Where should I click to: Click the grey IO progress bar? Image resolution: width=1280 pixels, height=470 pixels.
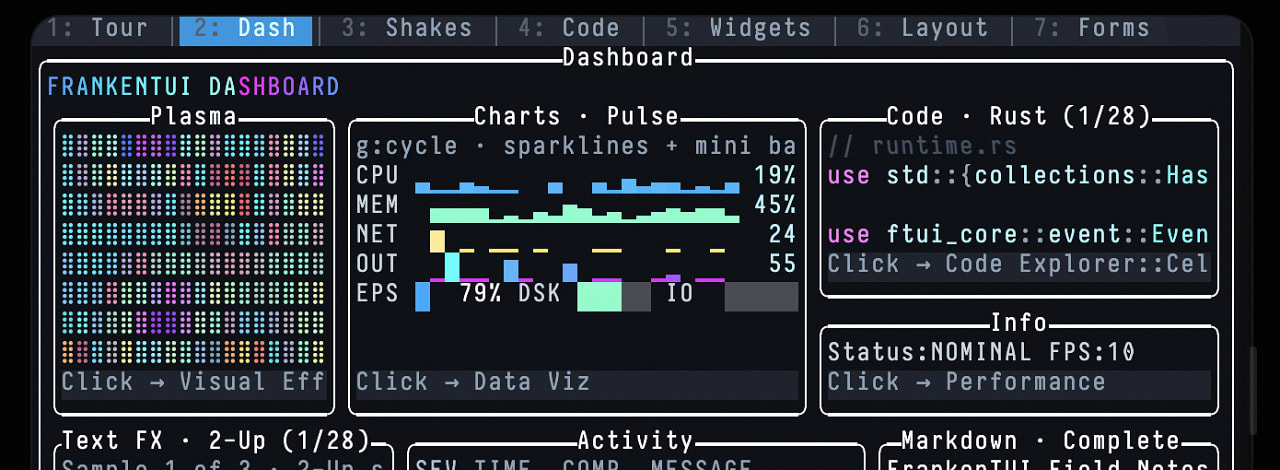(761, 296)
